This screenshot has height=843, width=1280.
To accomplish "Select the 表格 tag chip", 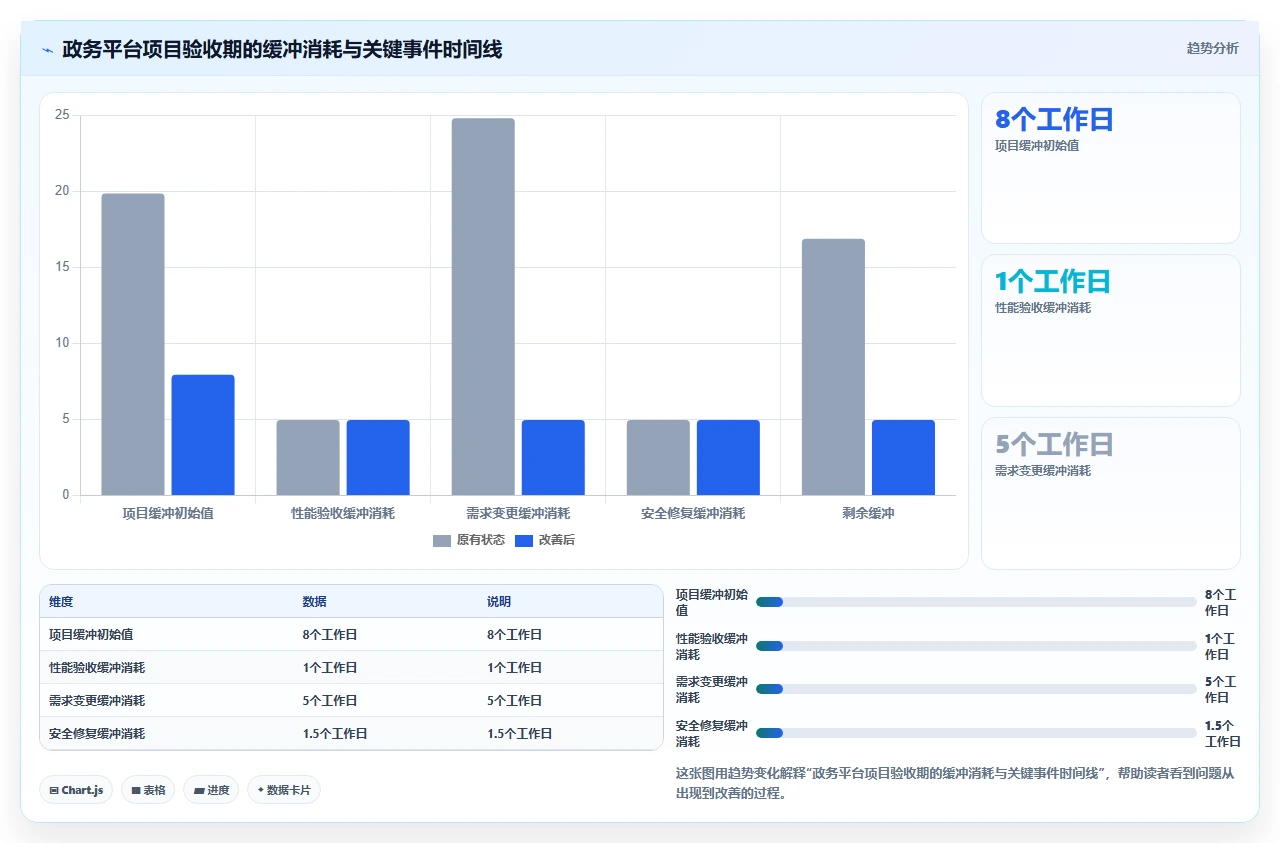I will pos(148,790).
